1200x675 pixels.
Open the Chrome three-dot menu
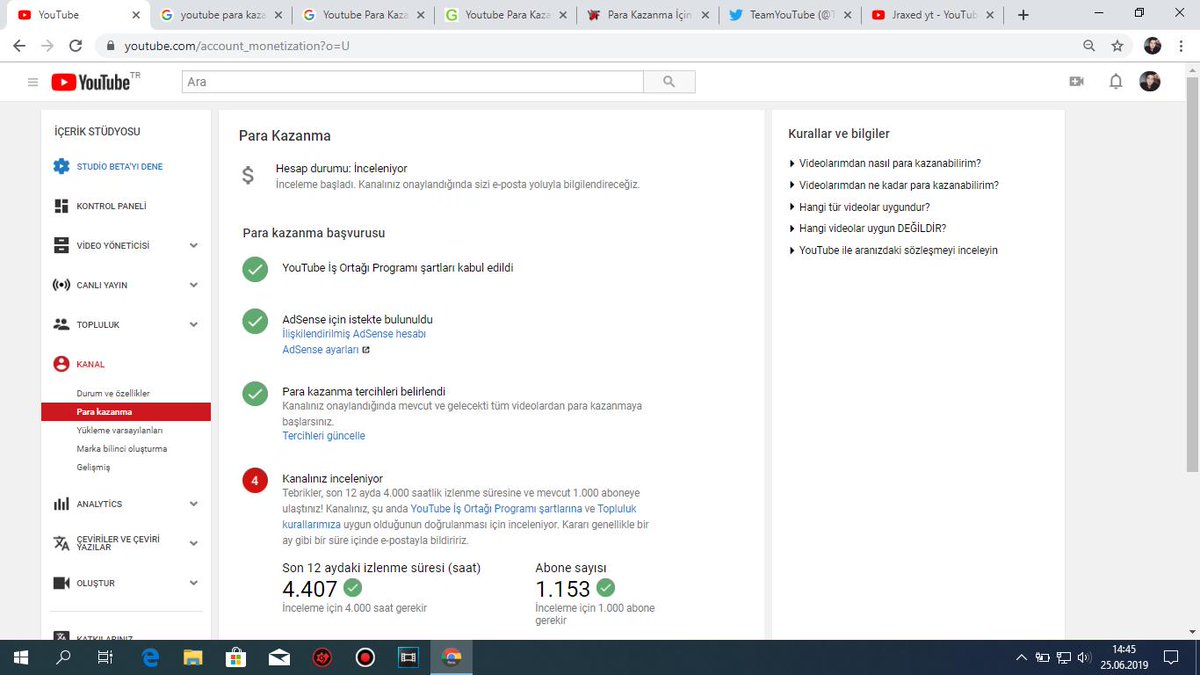point(1181,46)
